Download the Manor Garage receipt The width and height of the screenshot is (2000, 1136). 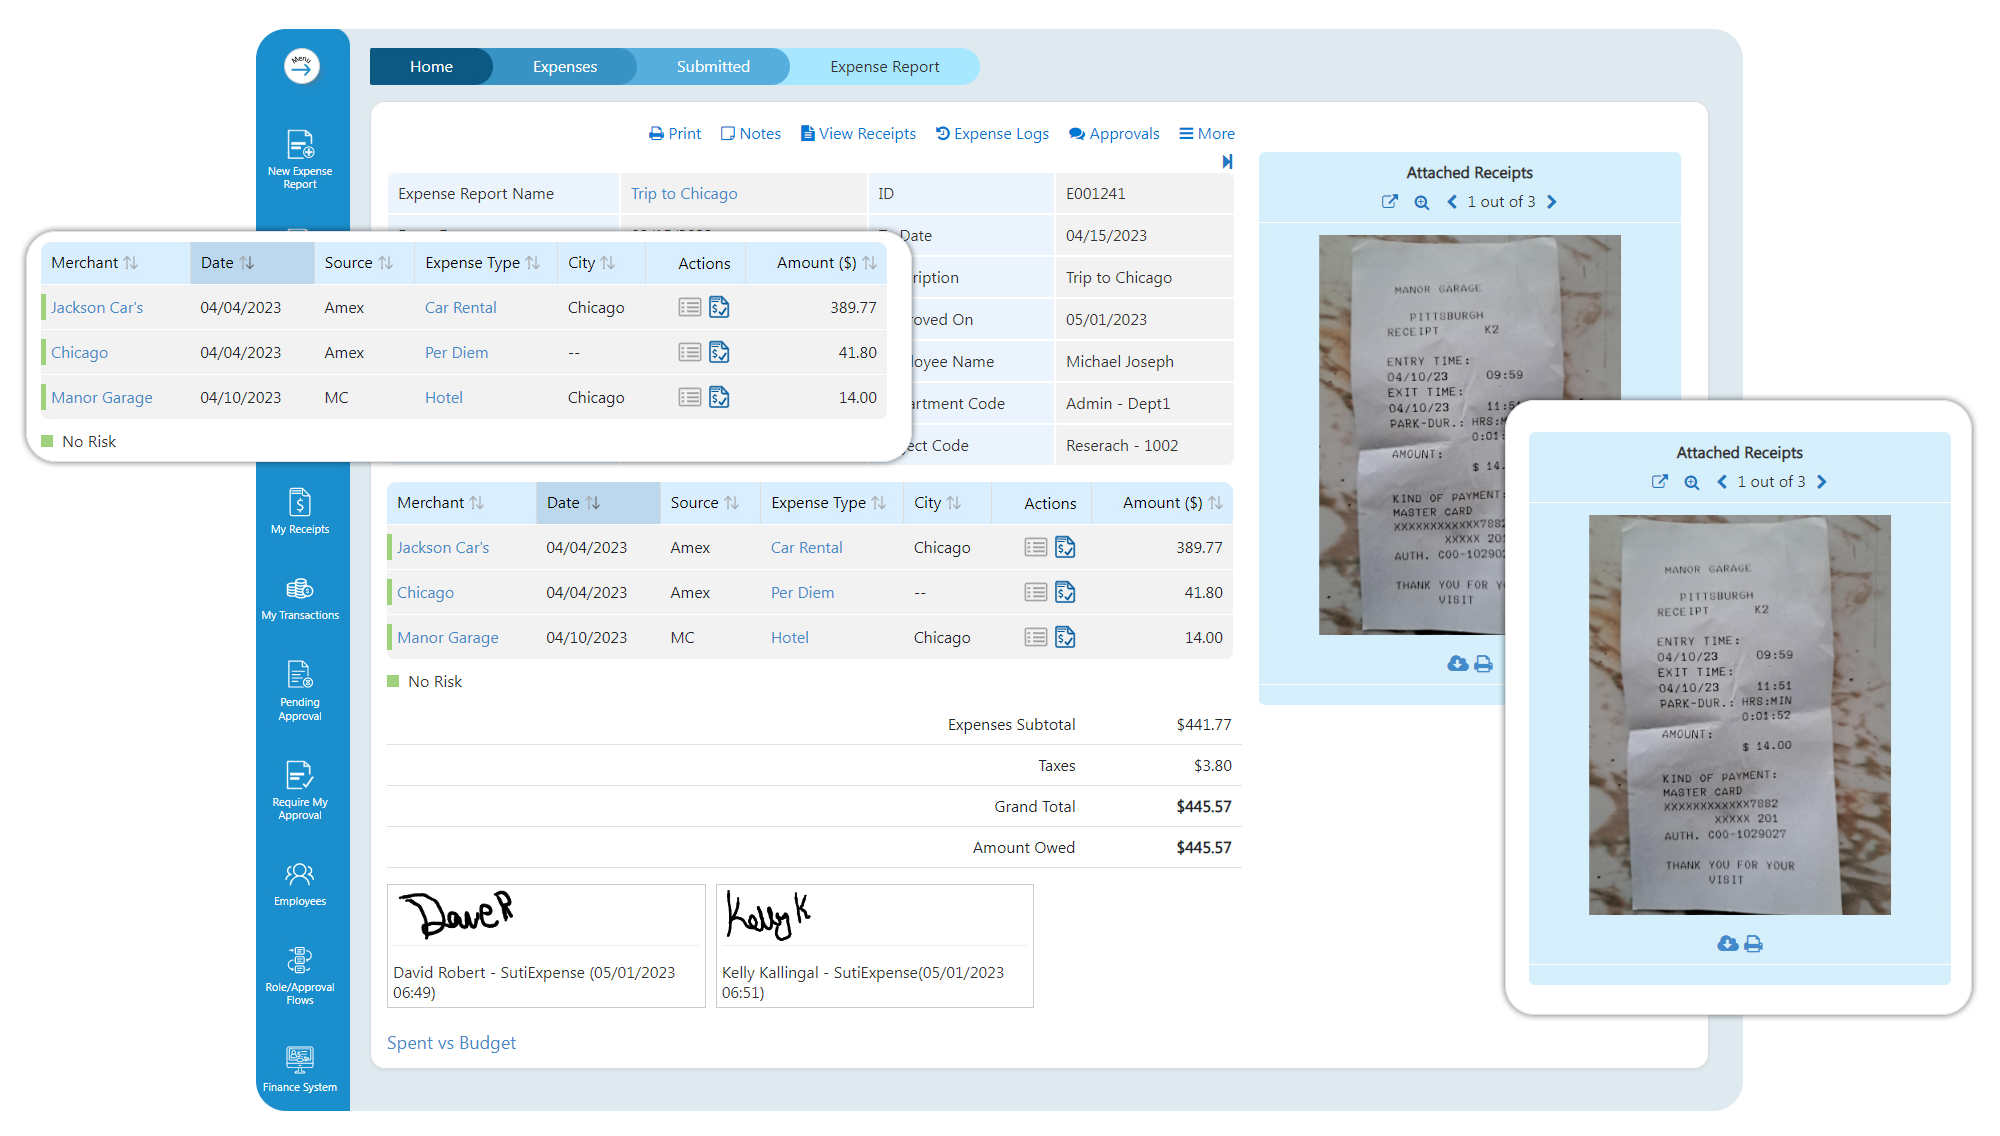point(1727,943)
